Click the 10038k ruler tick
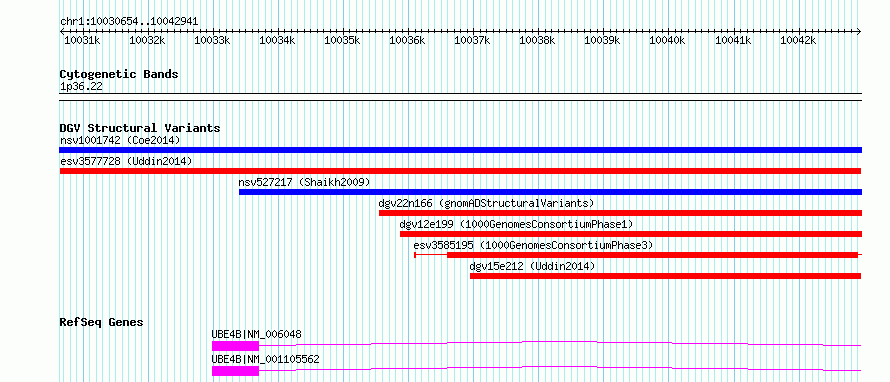The width and height of the screenshot is (890, 382). click(x=538, y=40)
